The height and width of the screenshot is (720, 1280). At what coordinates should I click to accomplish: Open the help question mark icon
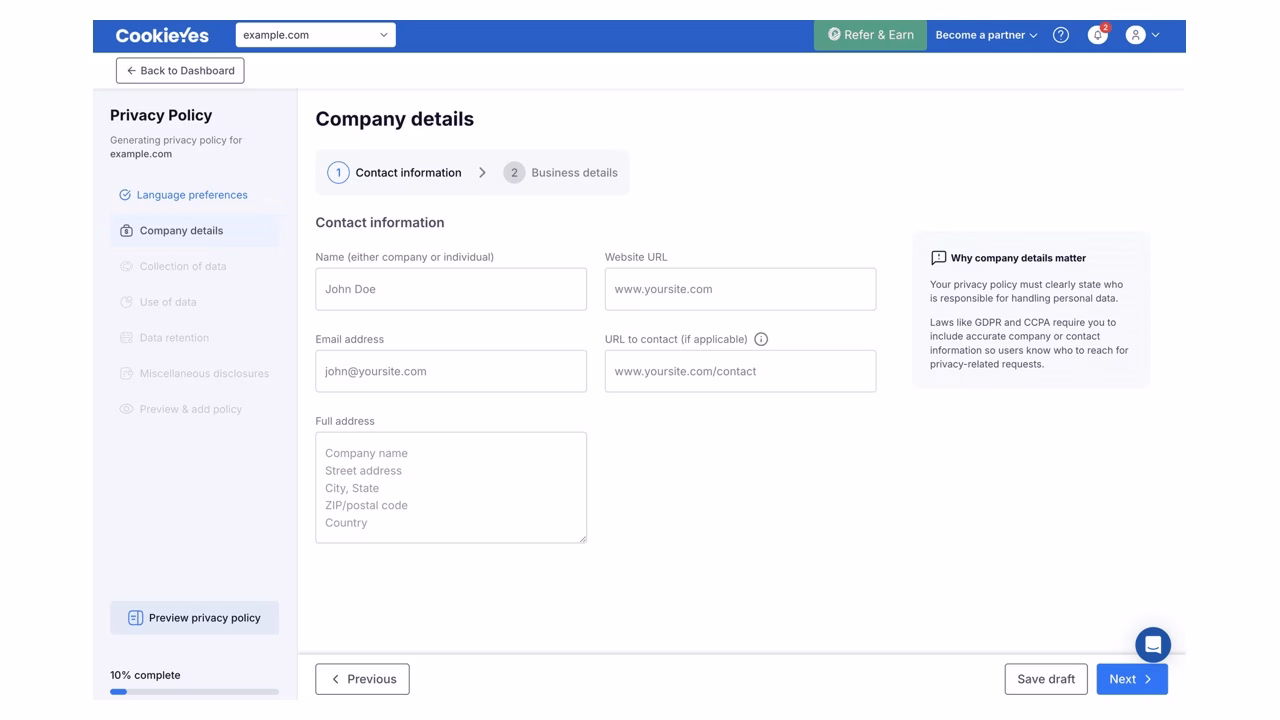(1061, 35)
